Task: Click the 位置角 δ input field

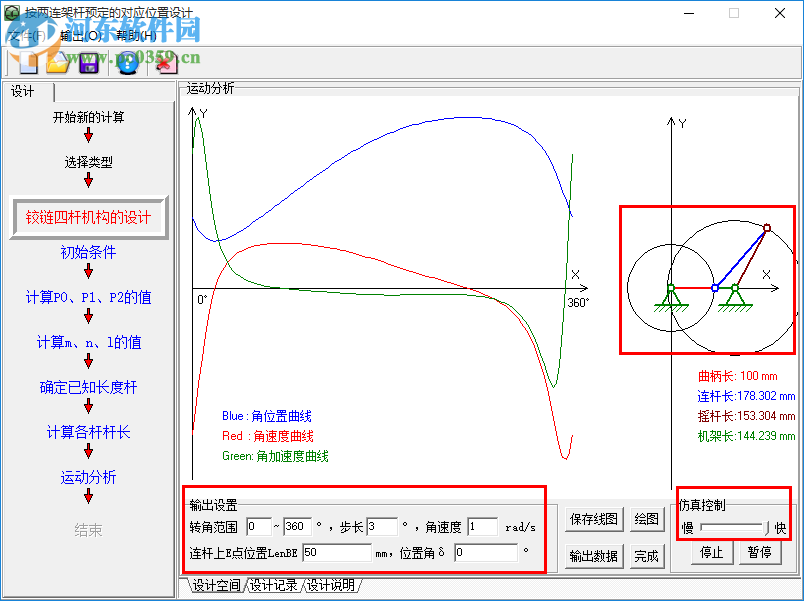Action: [x=486, y=552]
